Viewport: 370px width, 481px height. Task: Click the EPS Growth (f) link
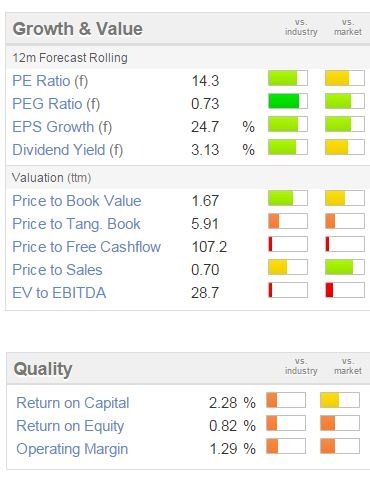coord(62,127)
